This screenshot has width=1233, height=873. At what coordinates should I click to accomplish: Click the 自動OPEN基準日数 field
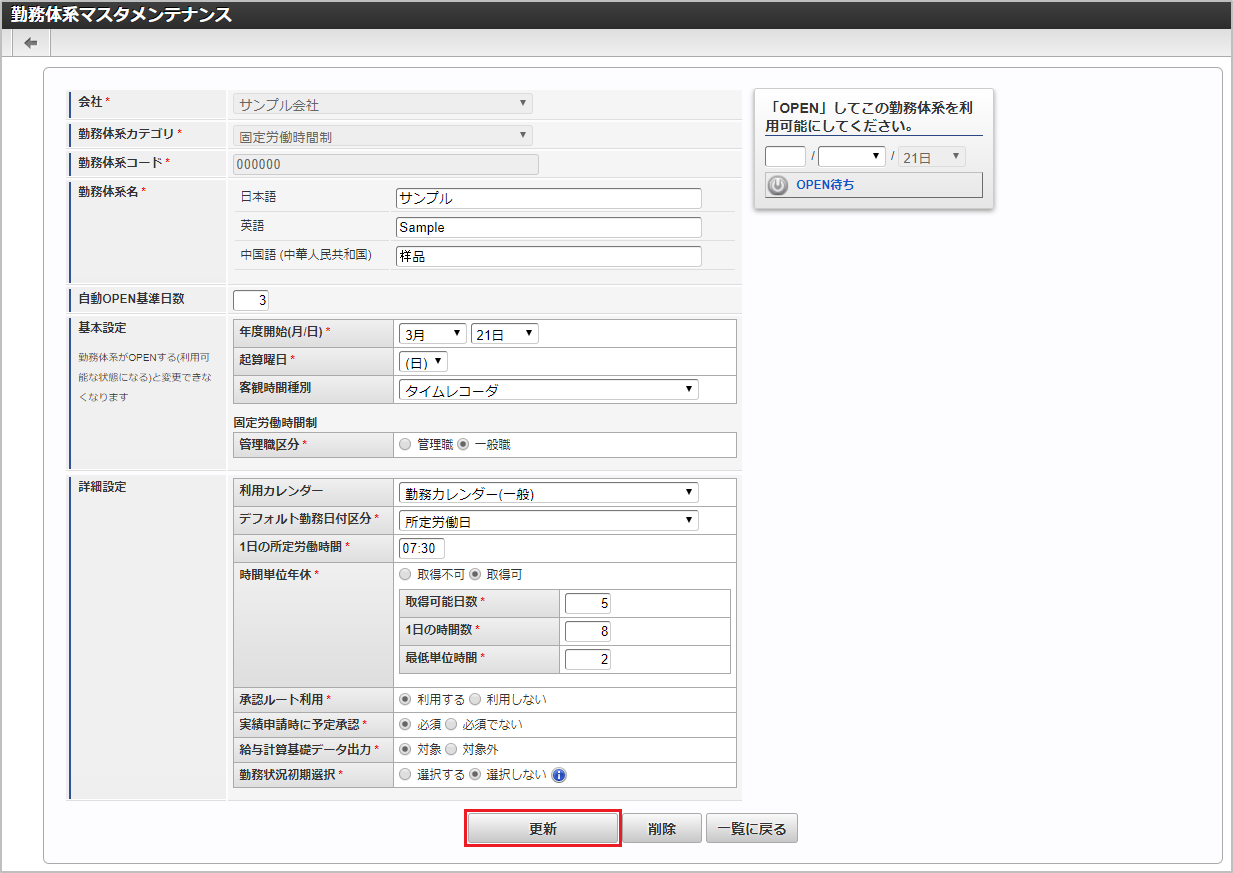pyautogui.click(x=251, y=300)
